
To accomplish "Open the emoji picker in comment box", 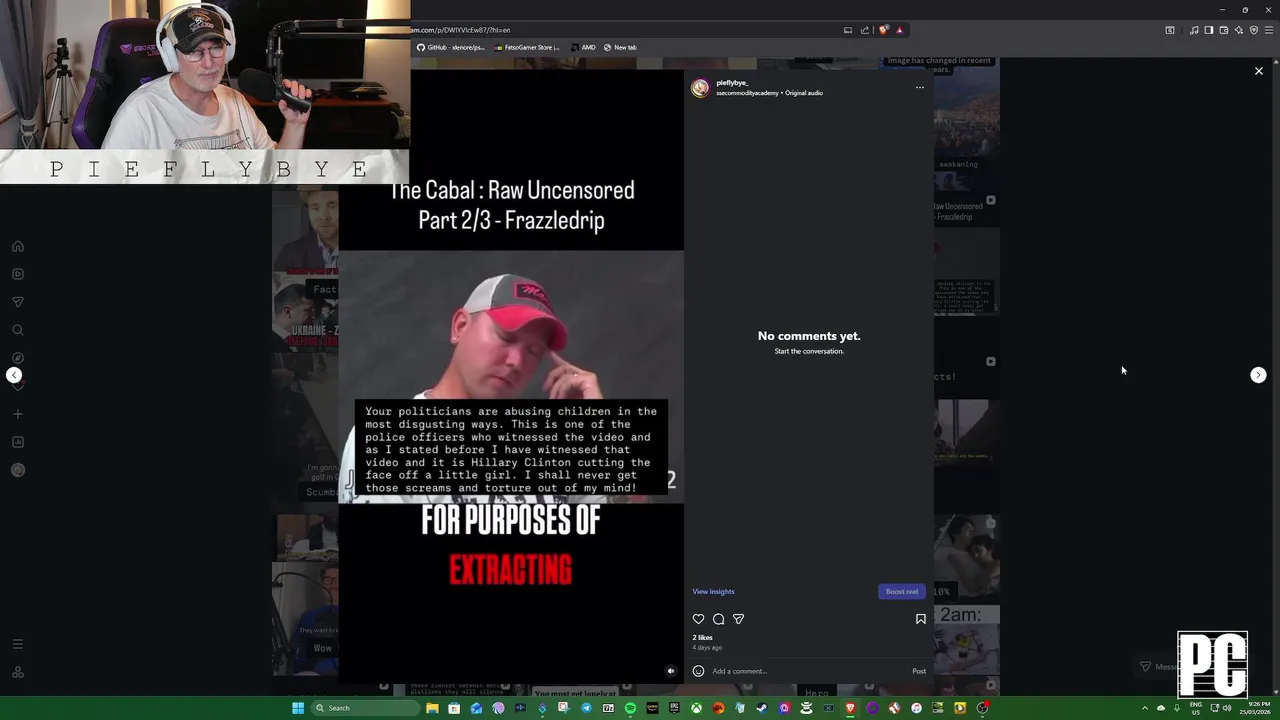I will (x=698, y=671).
